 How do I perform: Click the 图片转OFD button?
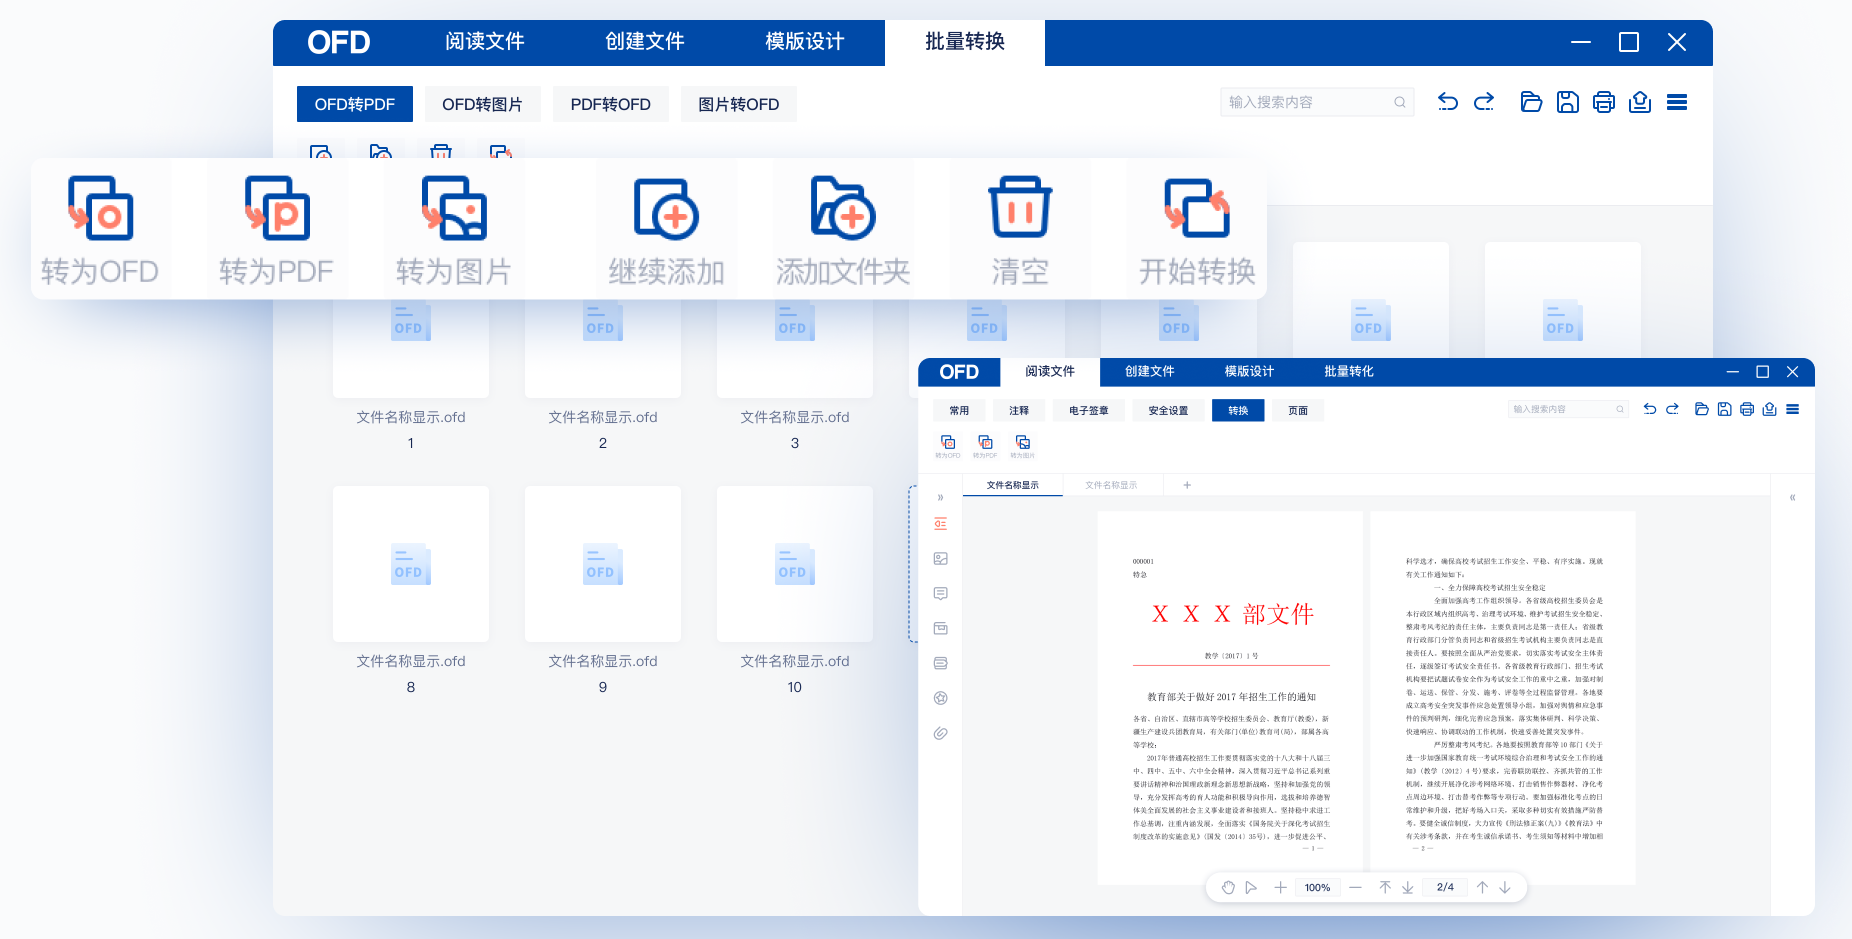(x=739, y=104)
